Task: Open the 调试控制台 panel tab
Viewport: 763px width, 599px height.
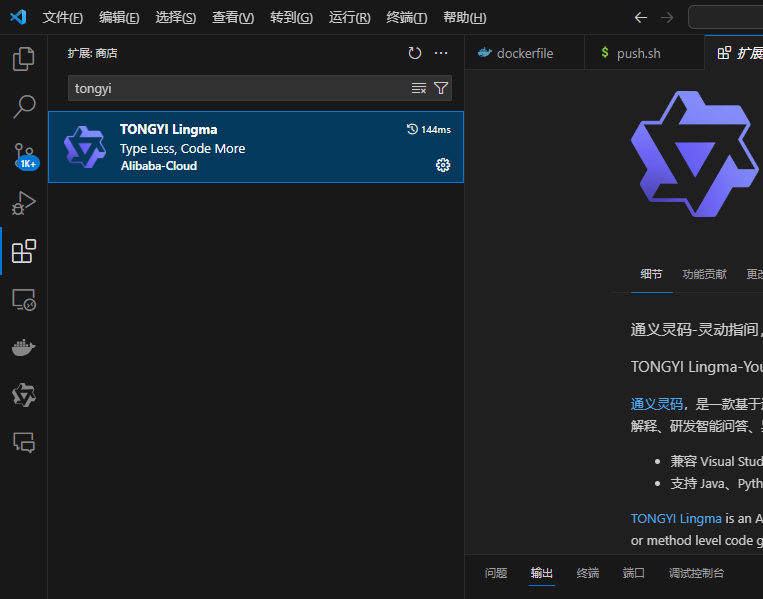Action: pos(696,573)
